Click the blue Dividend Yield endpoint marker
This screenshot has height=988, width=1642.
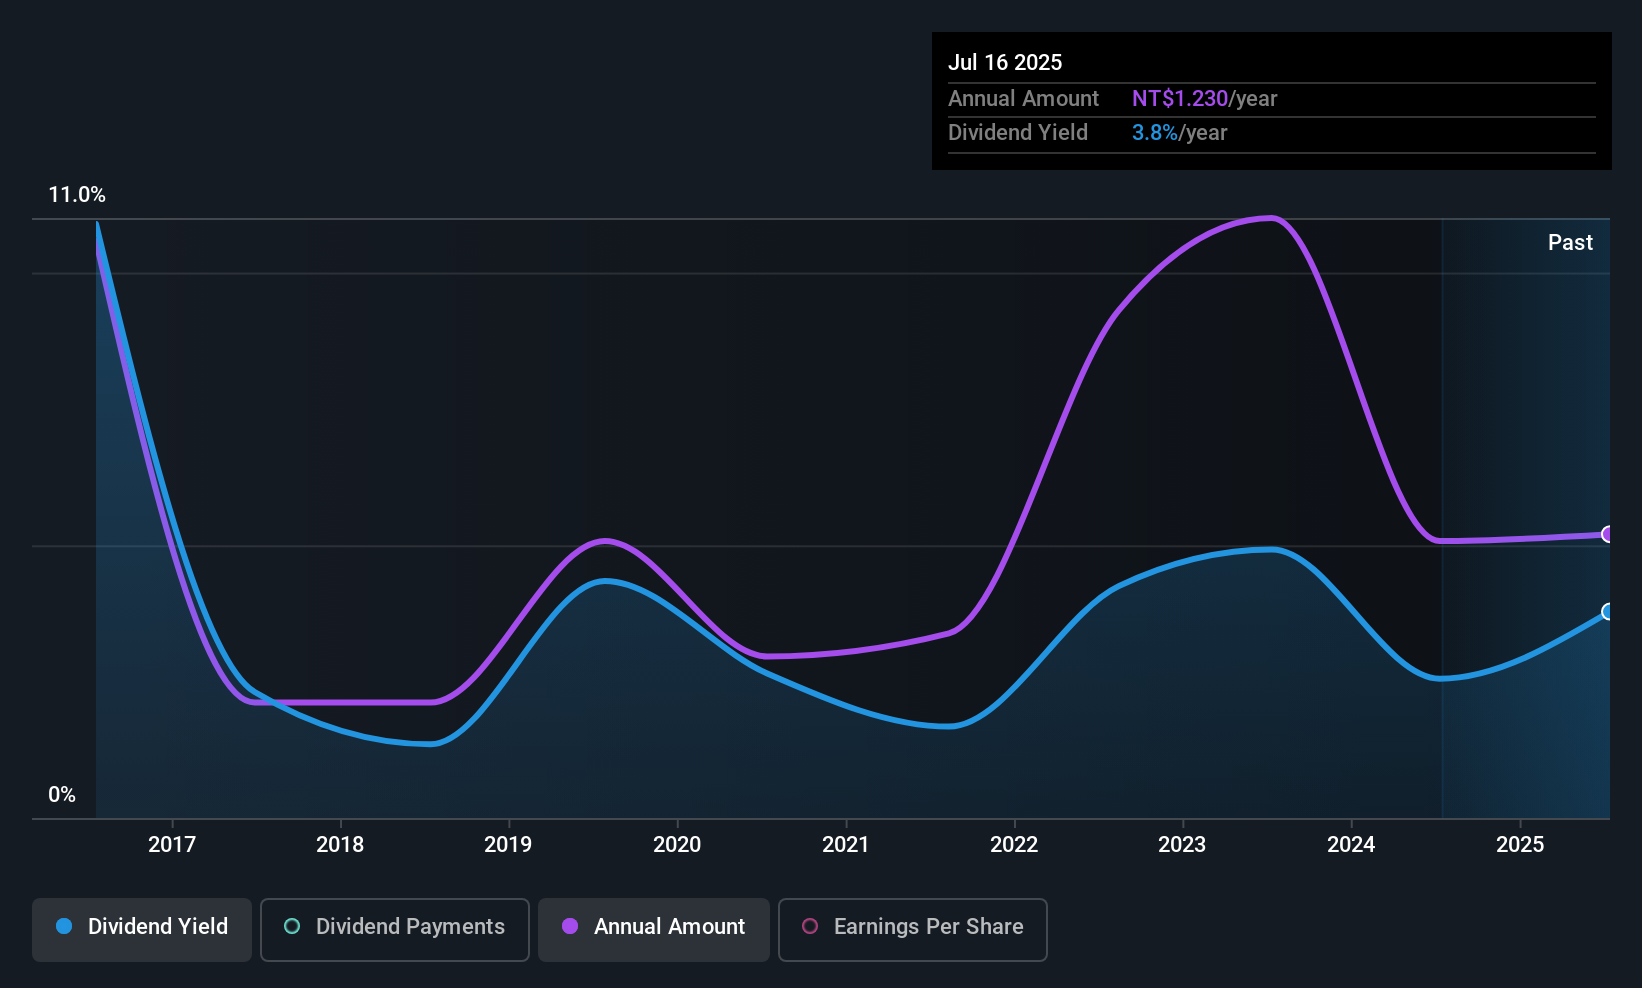pyautogui.click(x=1608, y=611)
